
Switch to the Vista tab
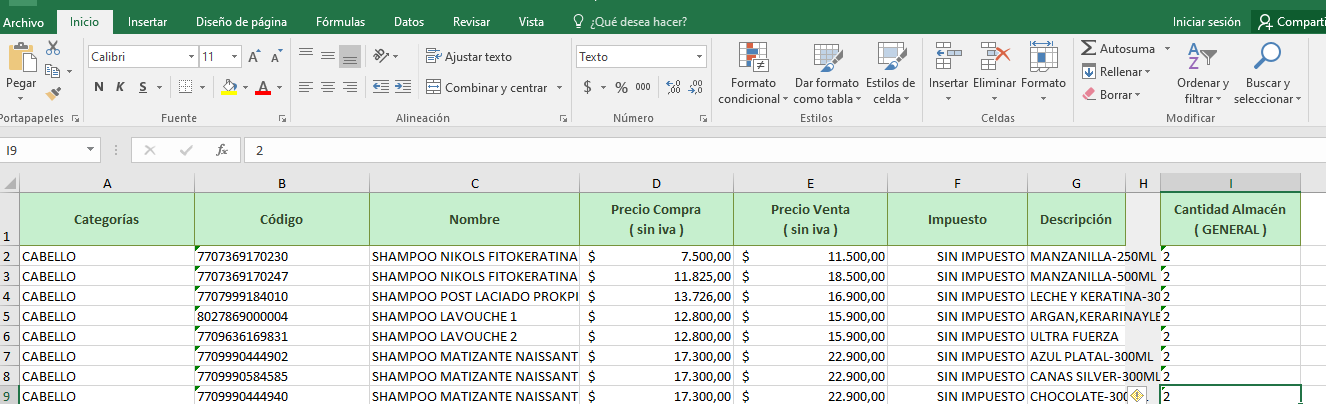click(x=532, y=22)
